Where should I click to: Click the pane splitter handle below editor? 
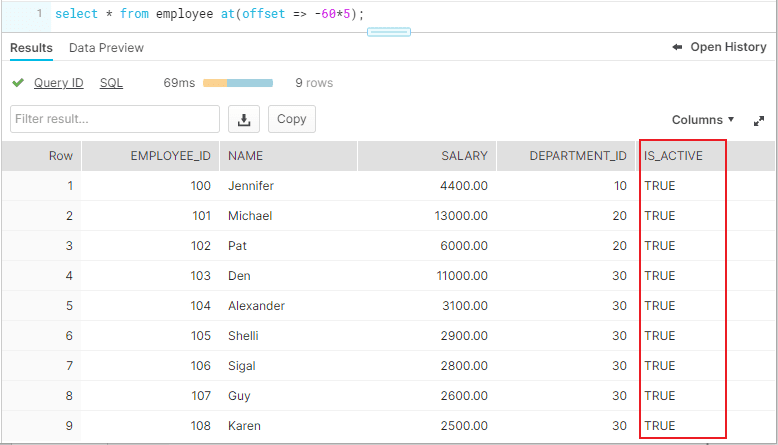[x=389, y=32]
